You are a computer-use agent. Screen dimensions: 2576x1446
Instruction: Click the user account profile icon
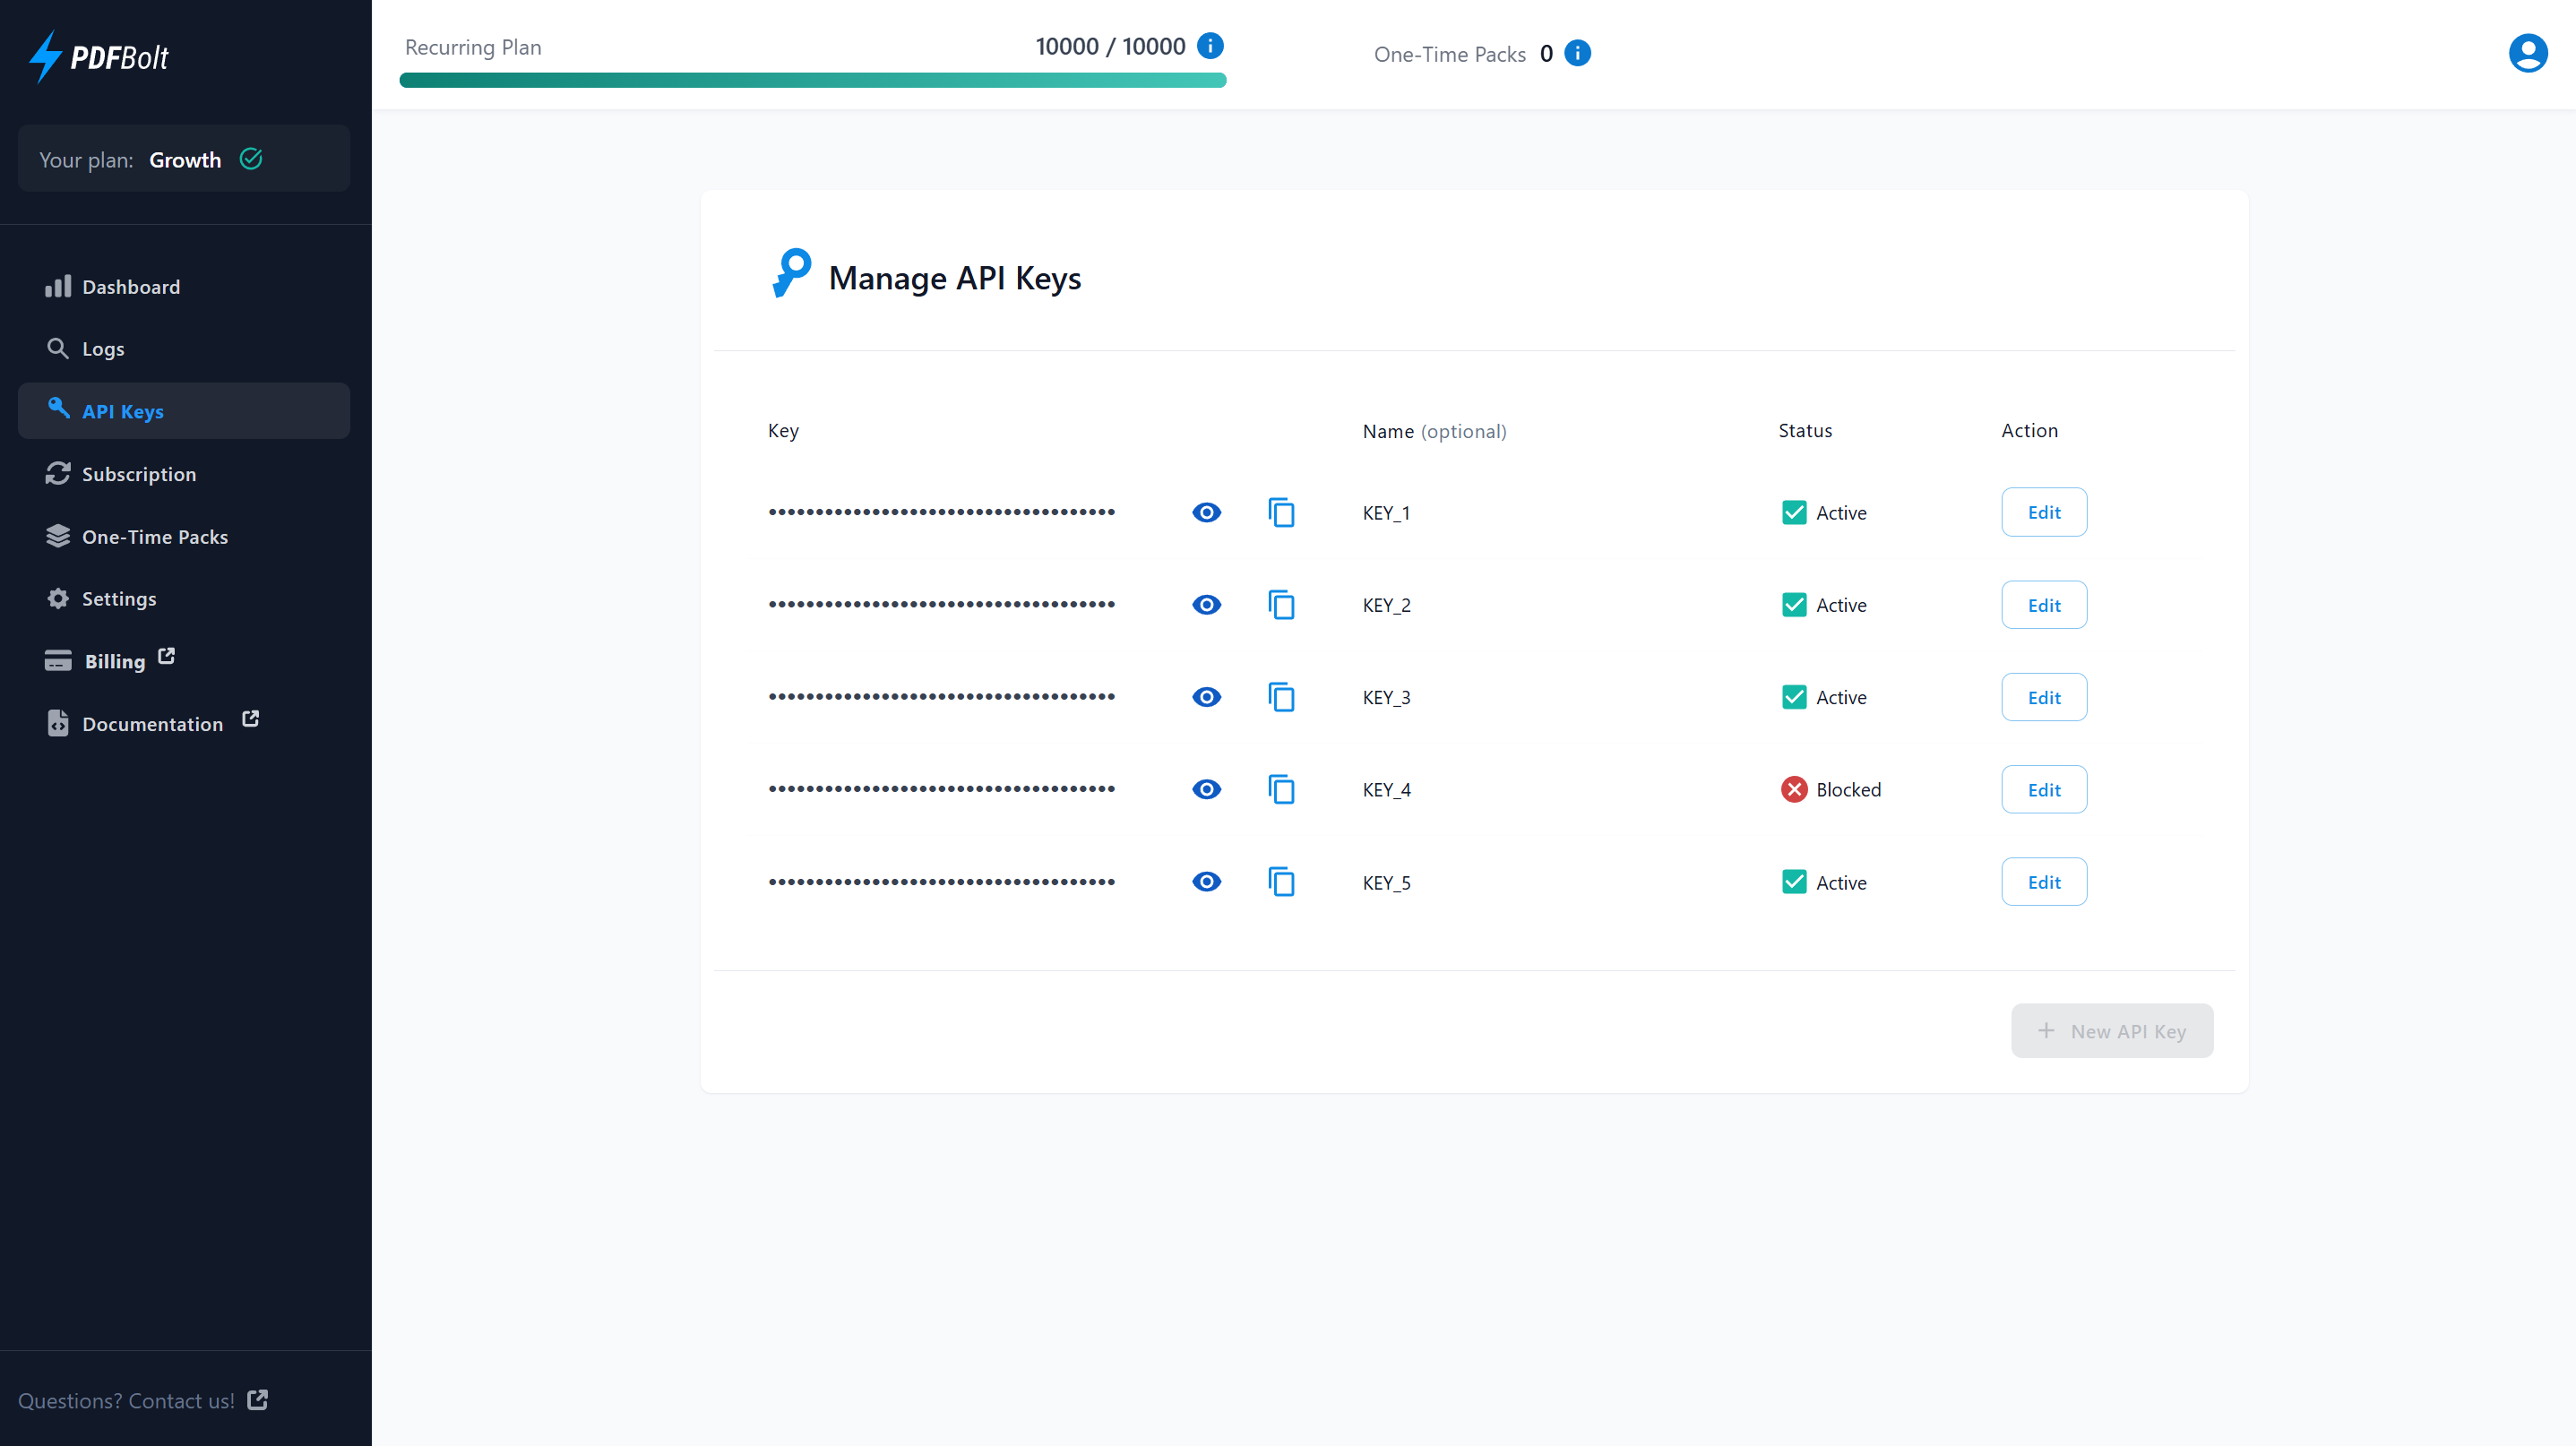[2530, 53]
